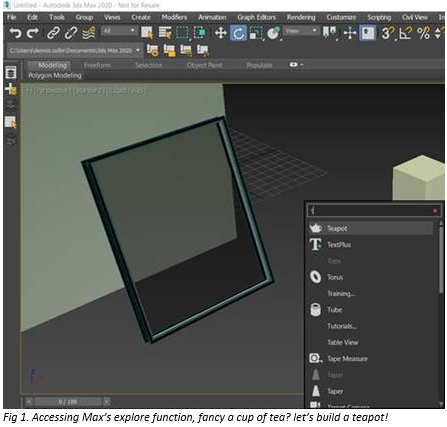This screenshot has width=447, height=427.
Task: Activate the Select Object tool
Action: click(147, 33)
